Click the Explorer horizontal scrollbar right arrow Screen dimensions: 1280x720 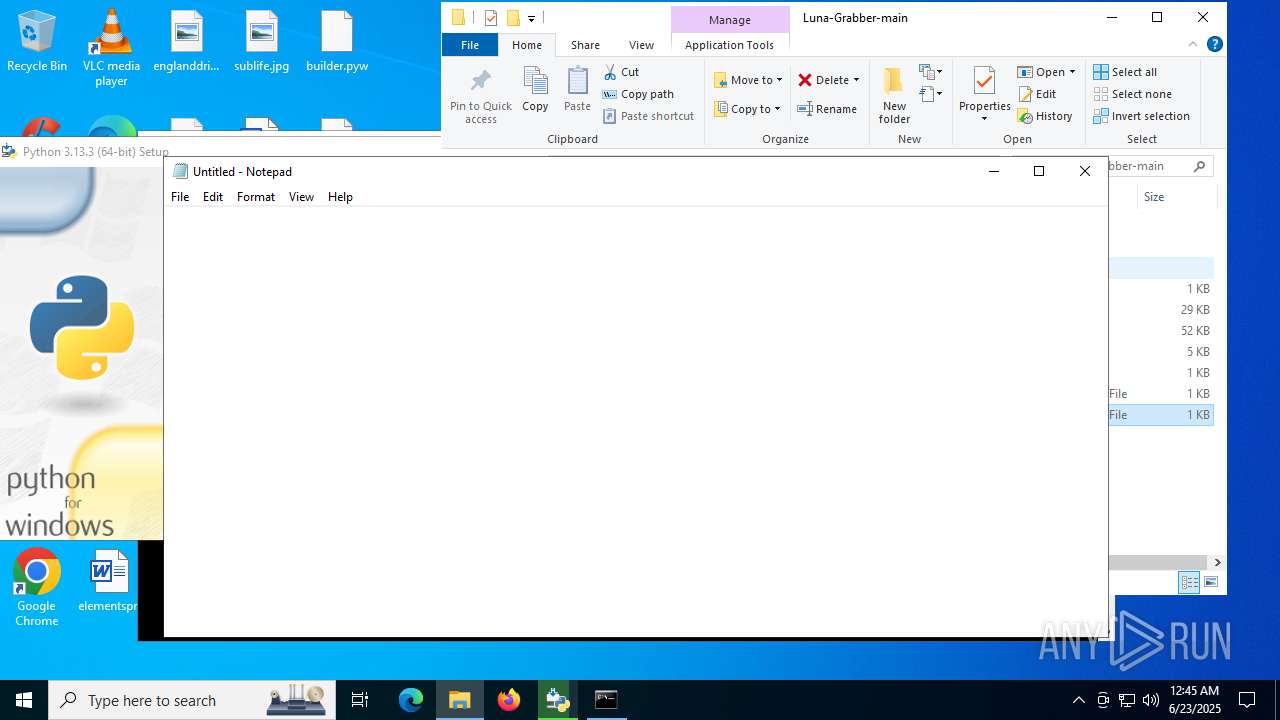(1217, 562)
